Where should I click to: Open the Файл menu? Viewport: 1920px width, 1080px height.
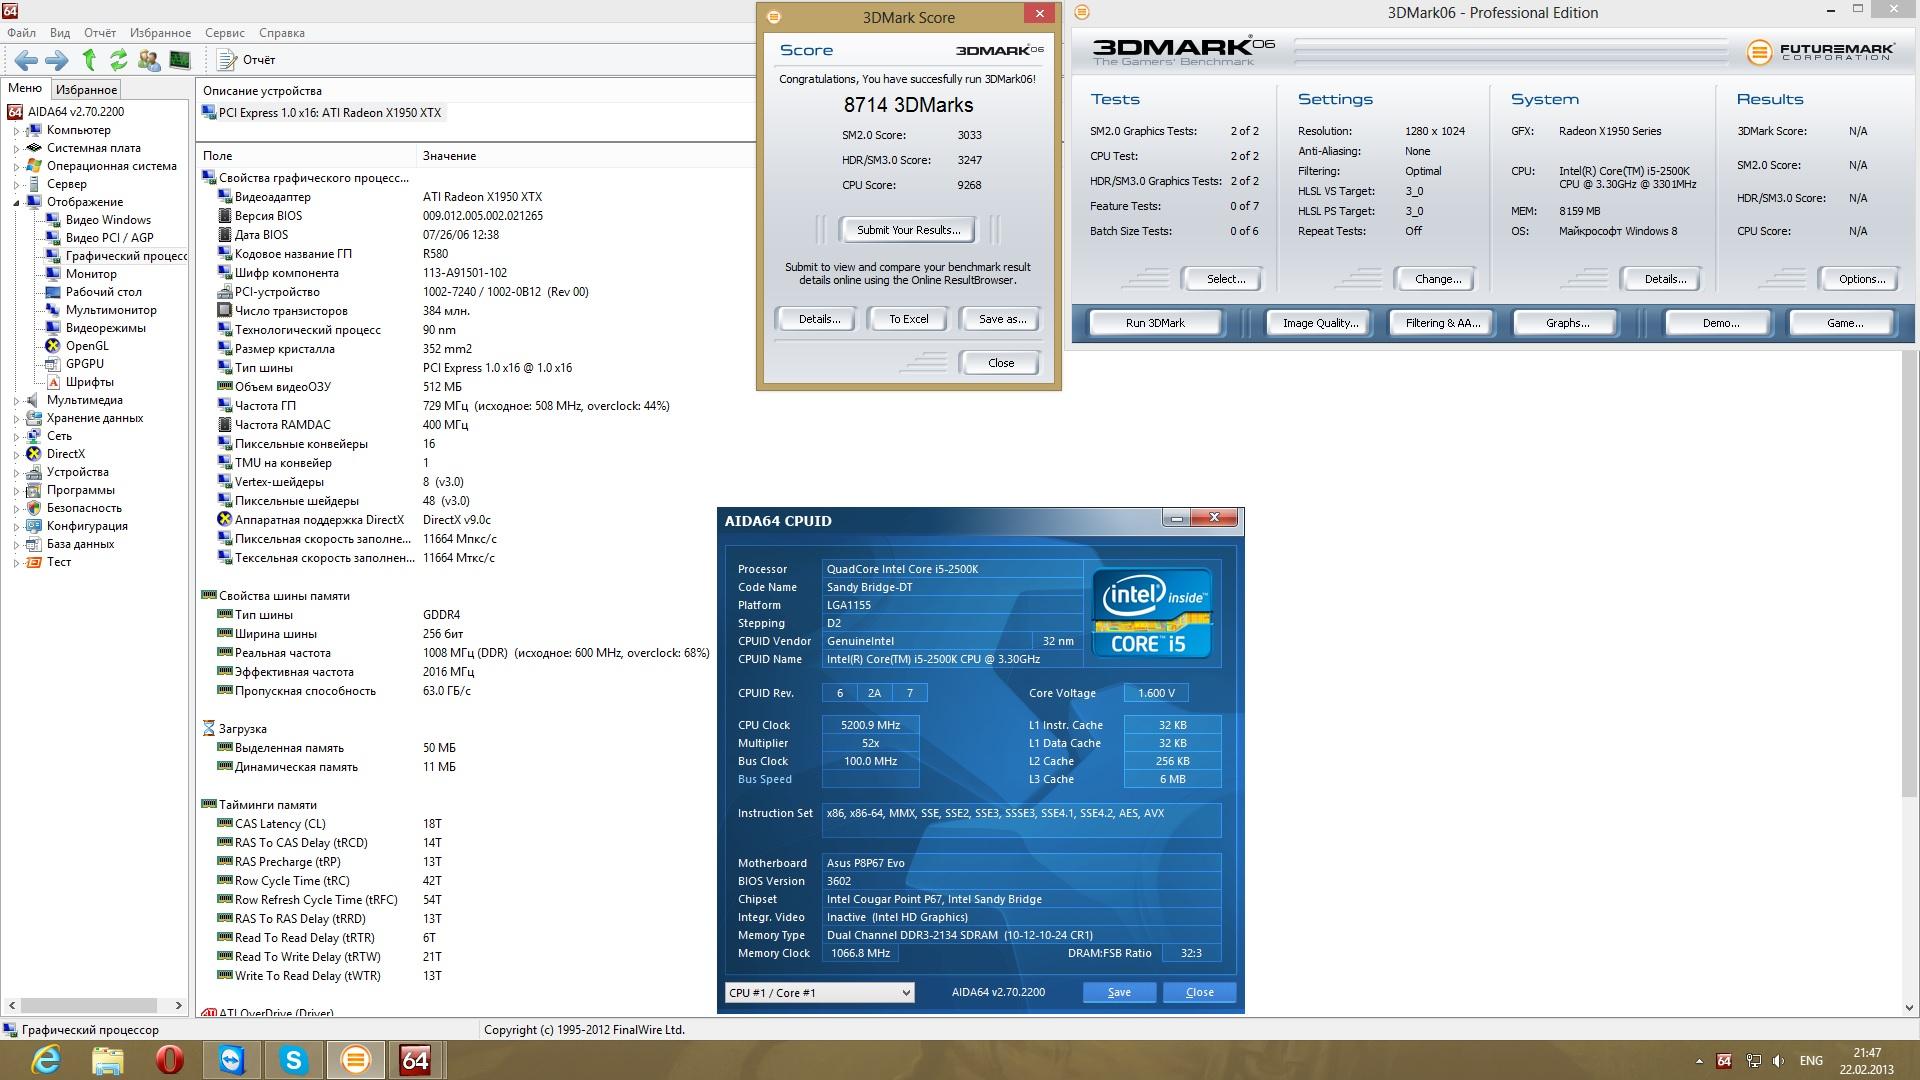21,33
